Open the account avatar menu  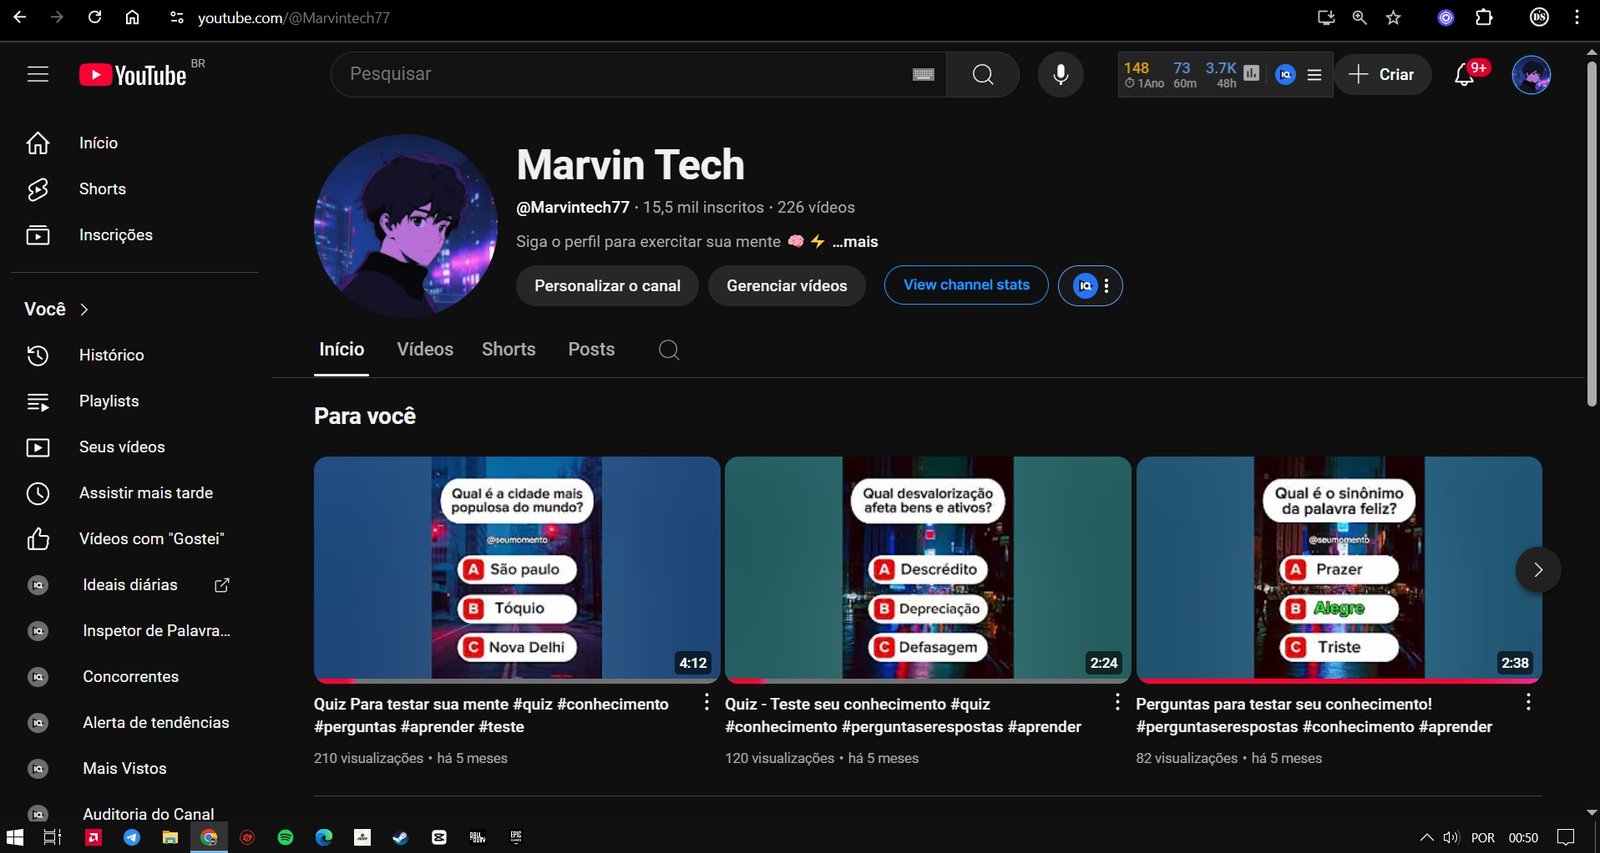point(1531,74)
